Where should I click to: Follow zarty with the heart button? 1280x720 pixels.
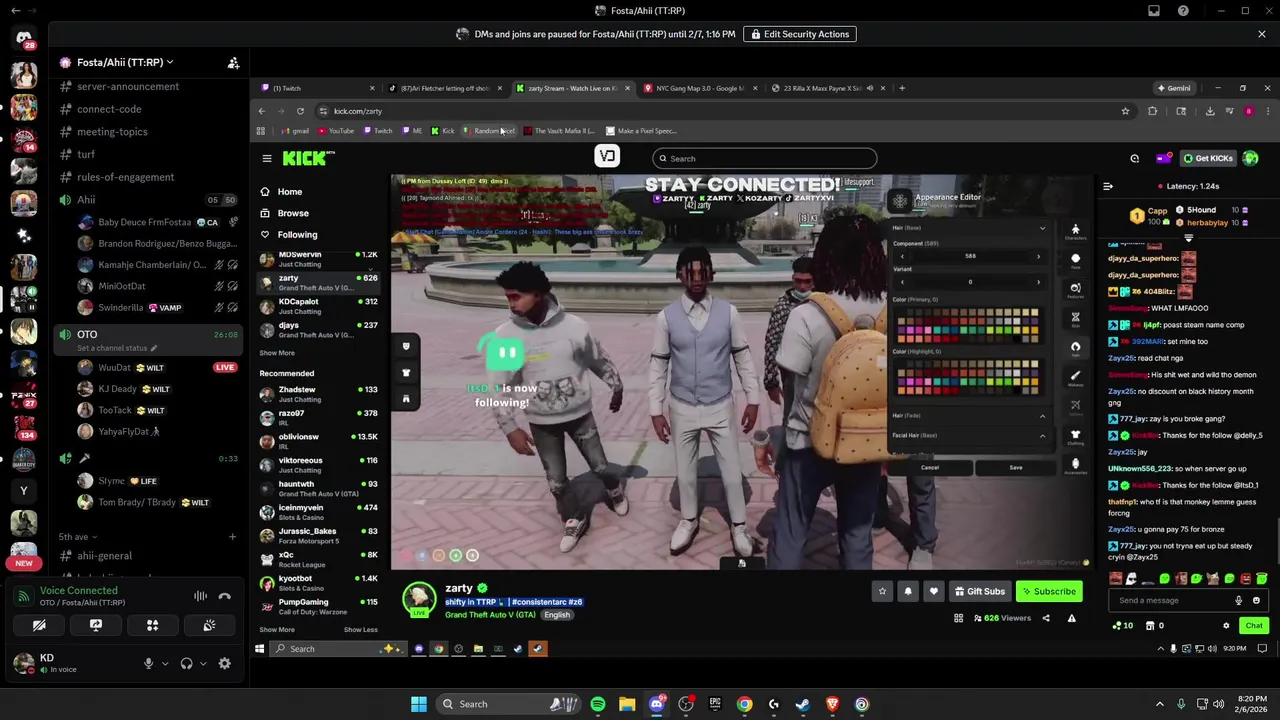[934, 591]
